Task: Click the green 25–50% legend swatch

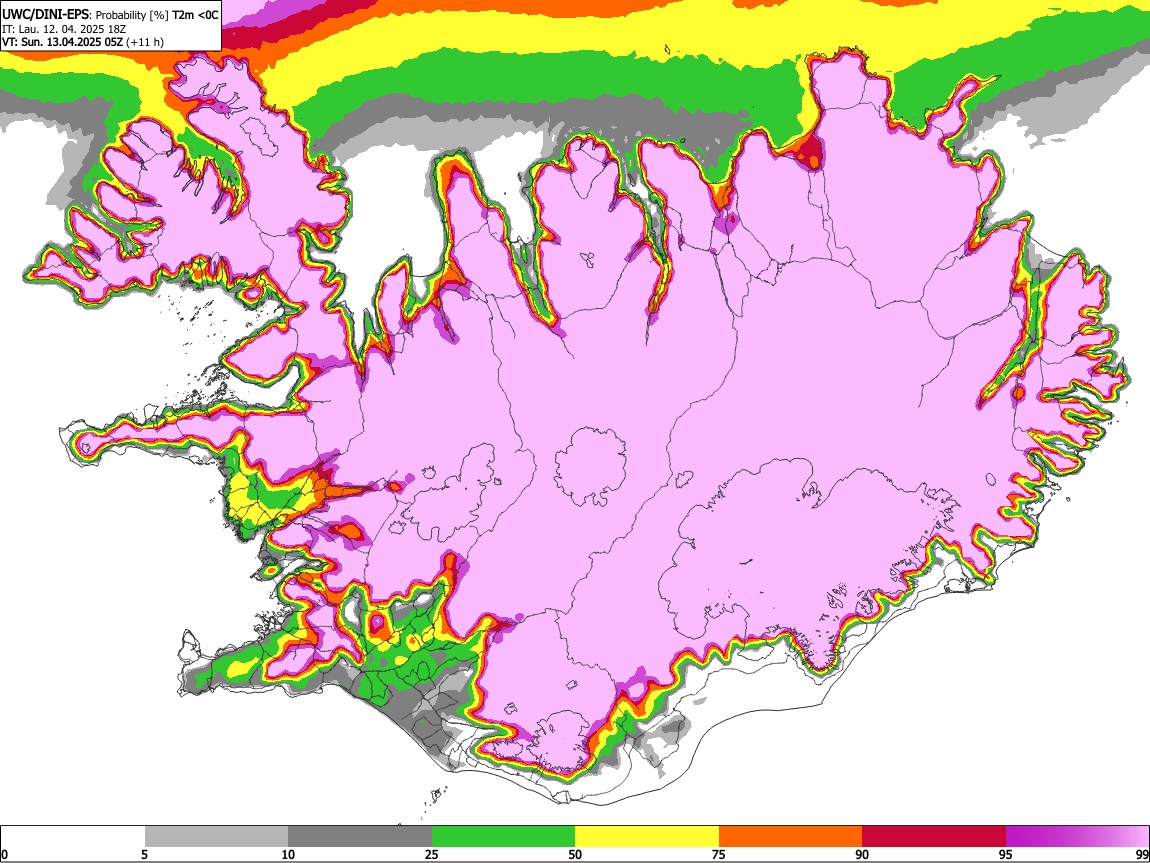Action: point(503,837)
